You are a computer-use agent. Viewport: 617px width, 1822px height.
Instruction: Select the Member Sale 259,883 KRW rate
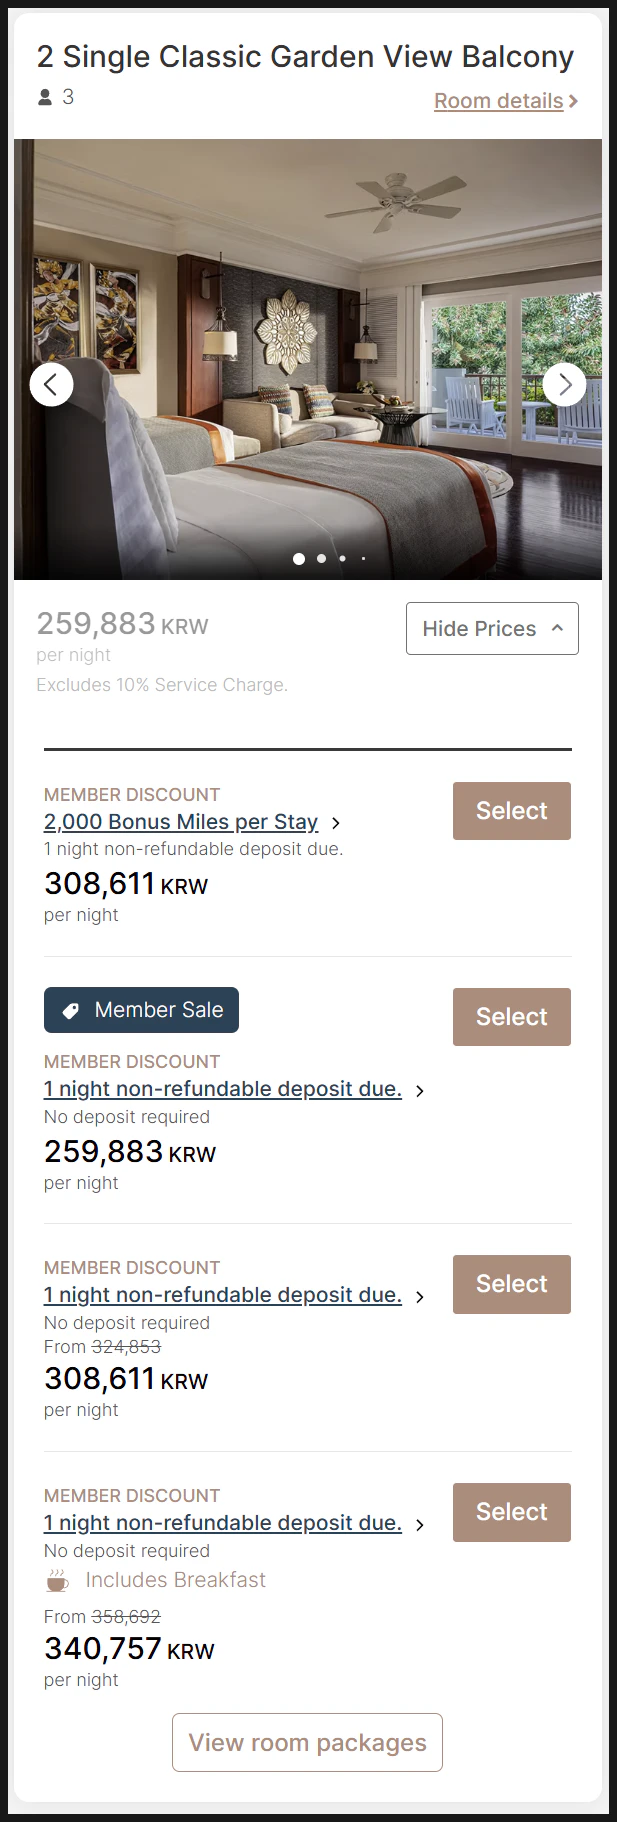(511, 1017)
